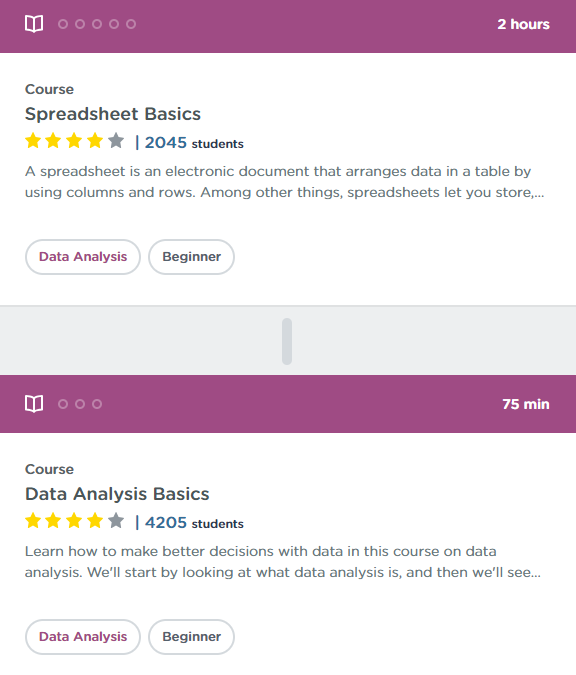Select third progress dot on Spreadsheet Basics header

(x=97, y=24)
